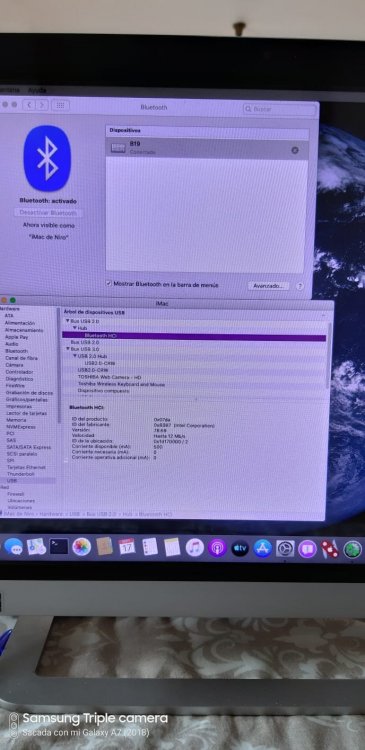365x750 pixels.
Task: Open Apple TV app in the Dock
Action: 240,548
